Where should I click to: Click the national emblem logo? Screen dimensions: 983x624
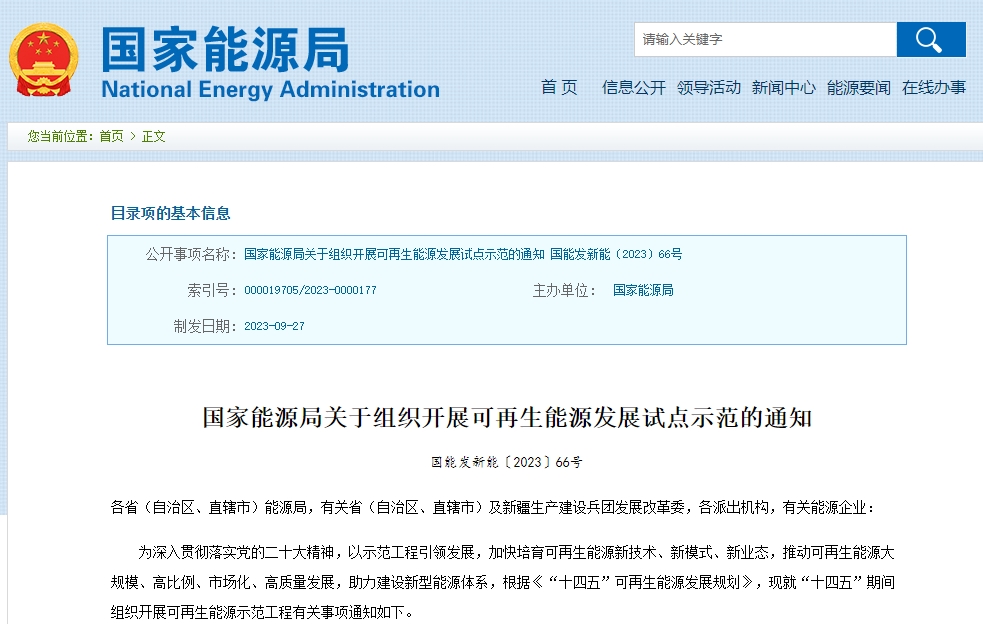(x=43, y=60)
